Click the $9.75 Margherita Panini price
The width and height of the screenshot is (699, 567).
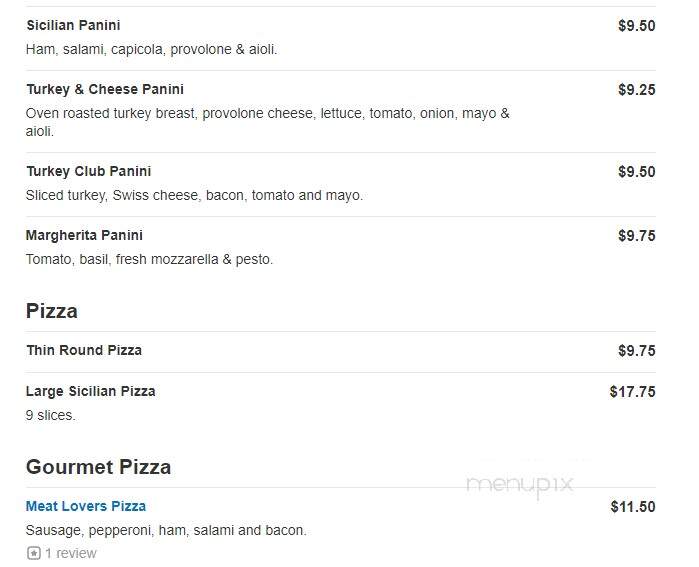click(x=637, y=236)
